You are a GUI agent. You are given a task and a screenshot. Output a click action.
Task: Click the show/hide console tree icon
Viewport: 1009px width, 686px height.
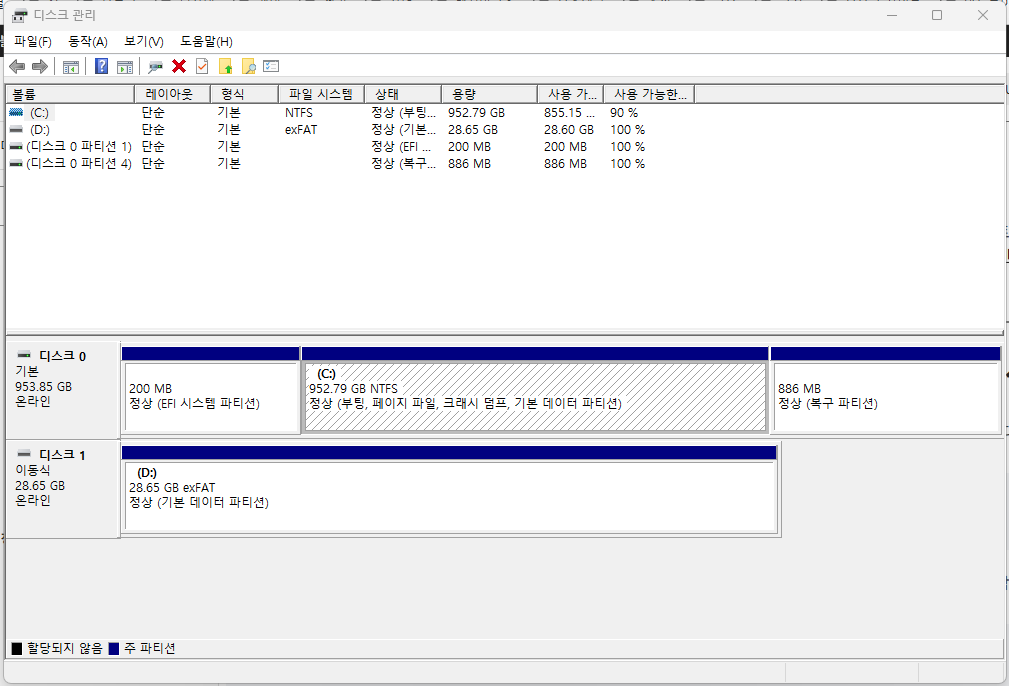pos(71,66)
